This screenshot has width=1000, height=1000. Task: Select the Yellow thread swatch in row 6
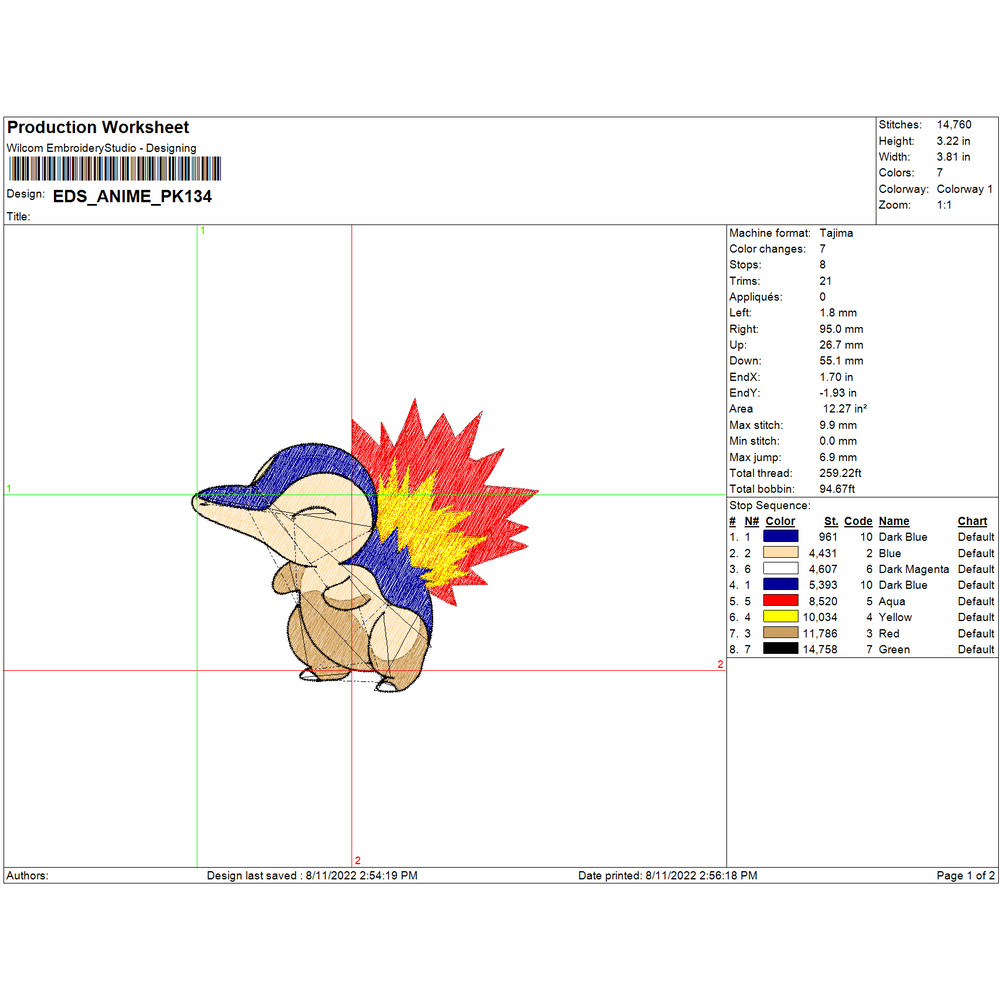[780, 617]
